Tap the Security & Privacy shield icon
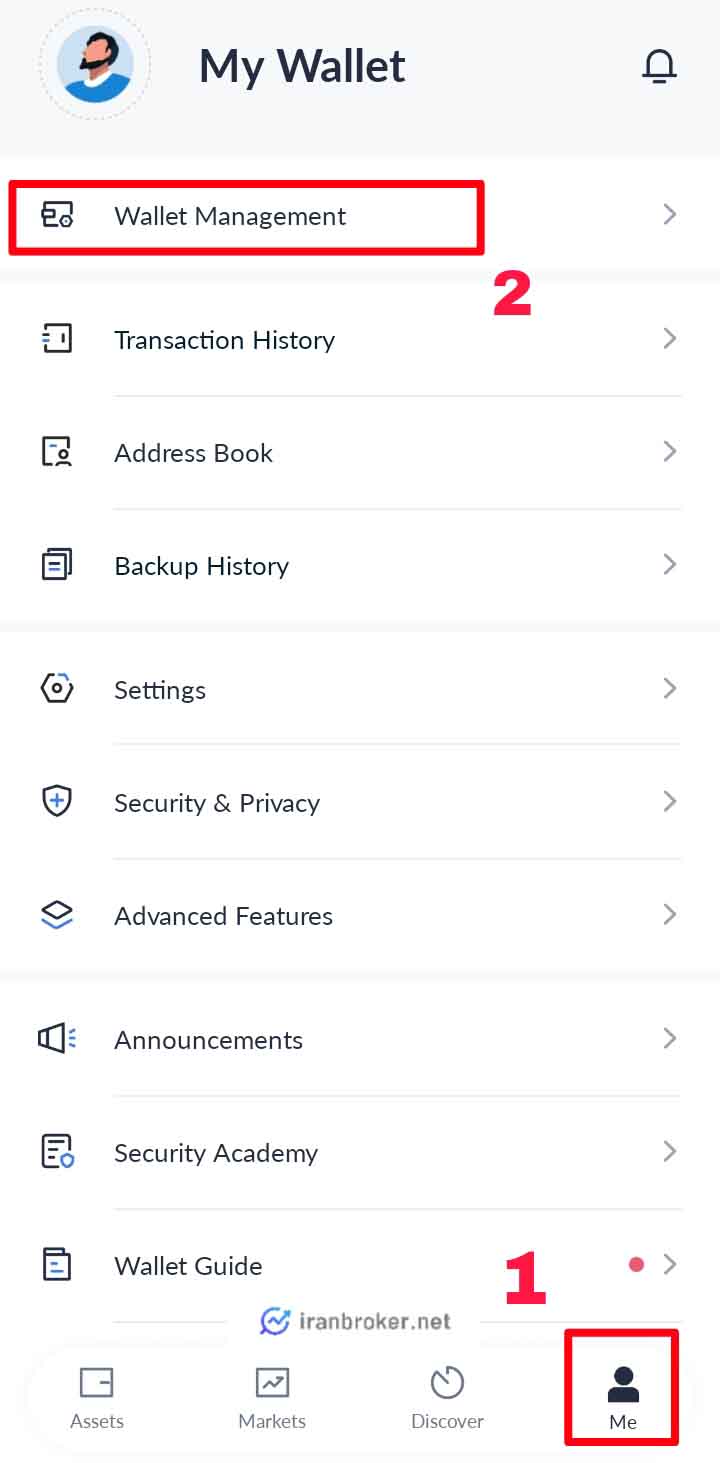 click(x=57, y=802)
